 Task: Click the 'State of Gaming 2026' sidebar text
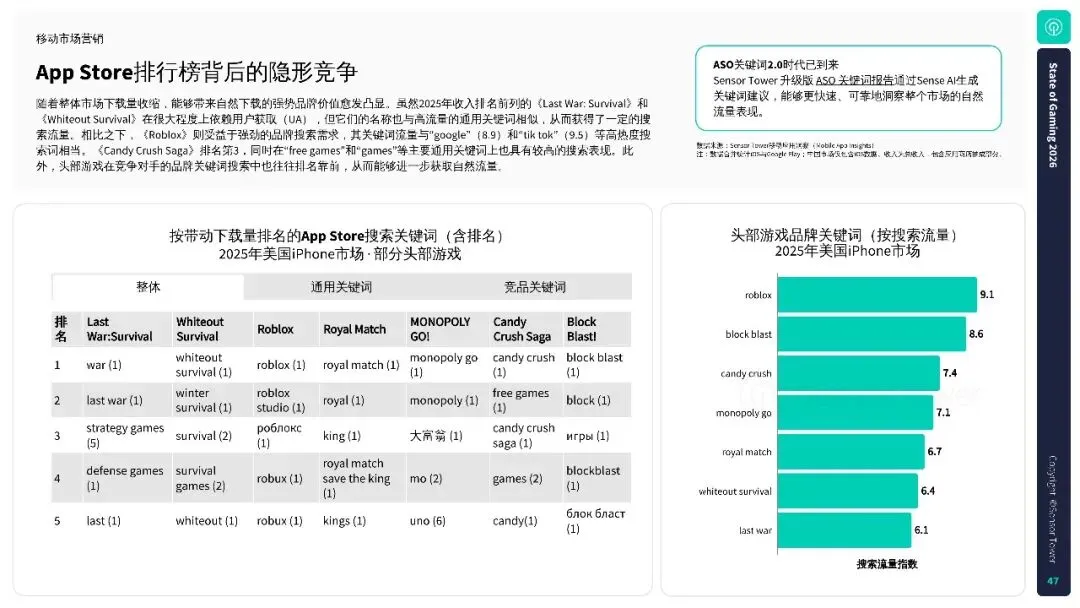pyautogui.click(x=1052, y=115)
